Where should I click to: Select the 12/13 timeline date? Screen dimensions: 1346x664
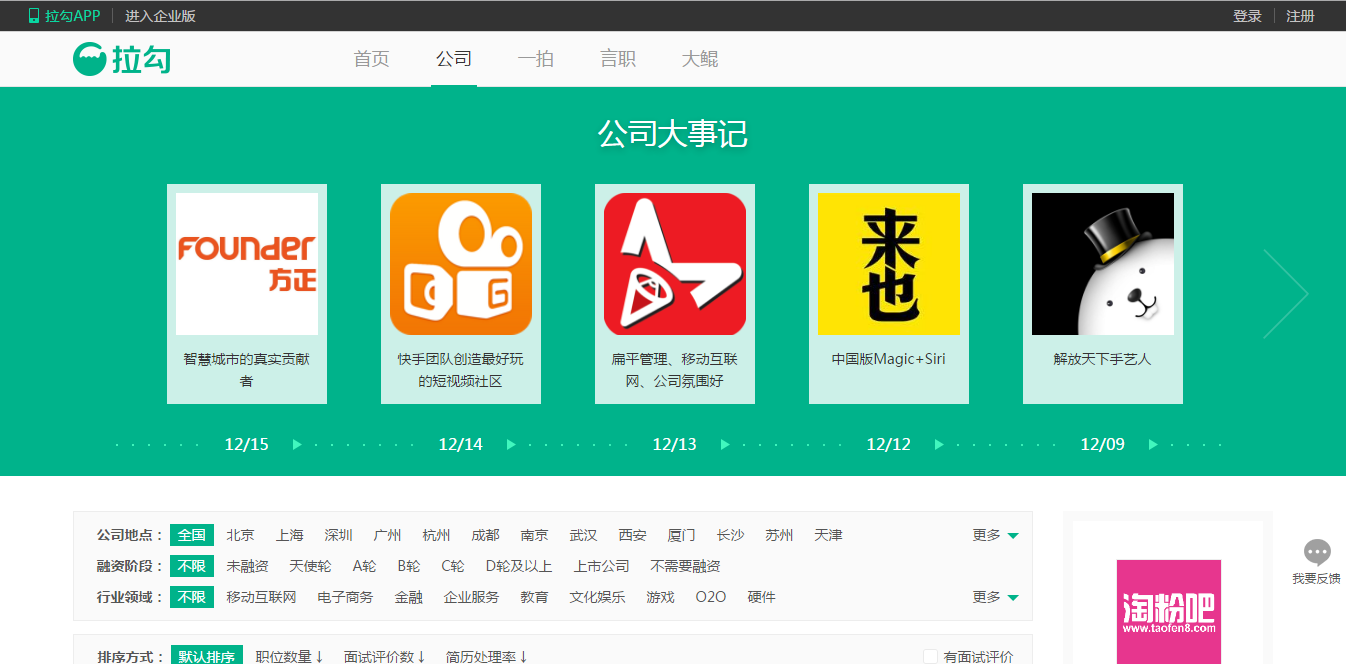[675, 445]
